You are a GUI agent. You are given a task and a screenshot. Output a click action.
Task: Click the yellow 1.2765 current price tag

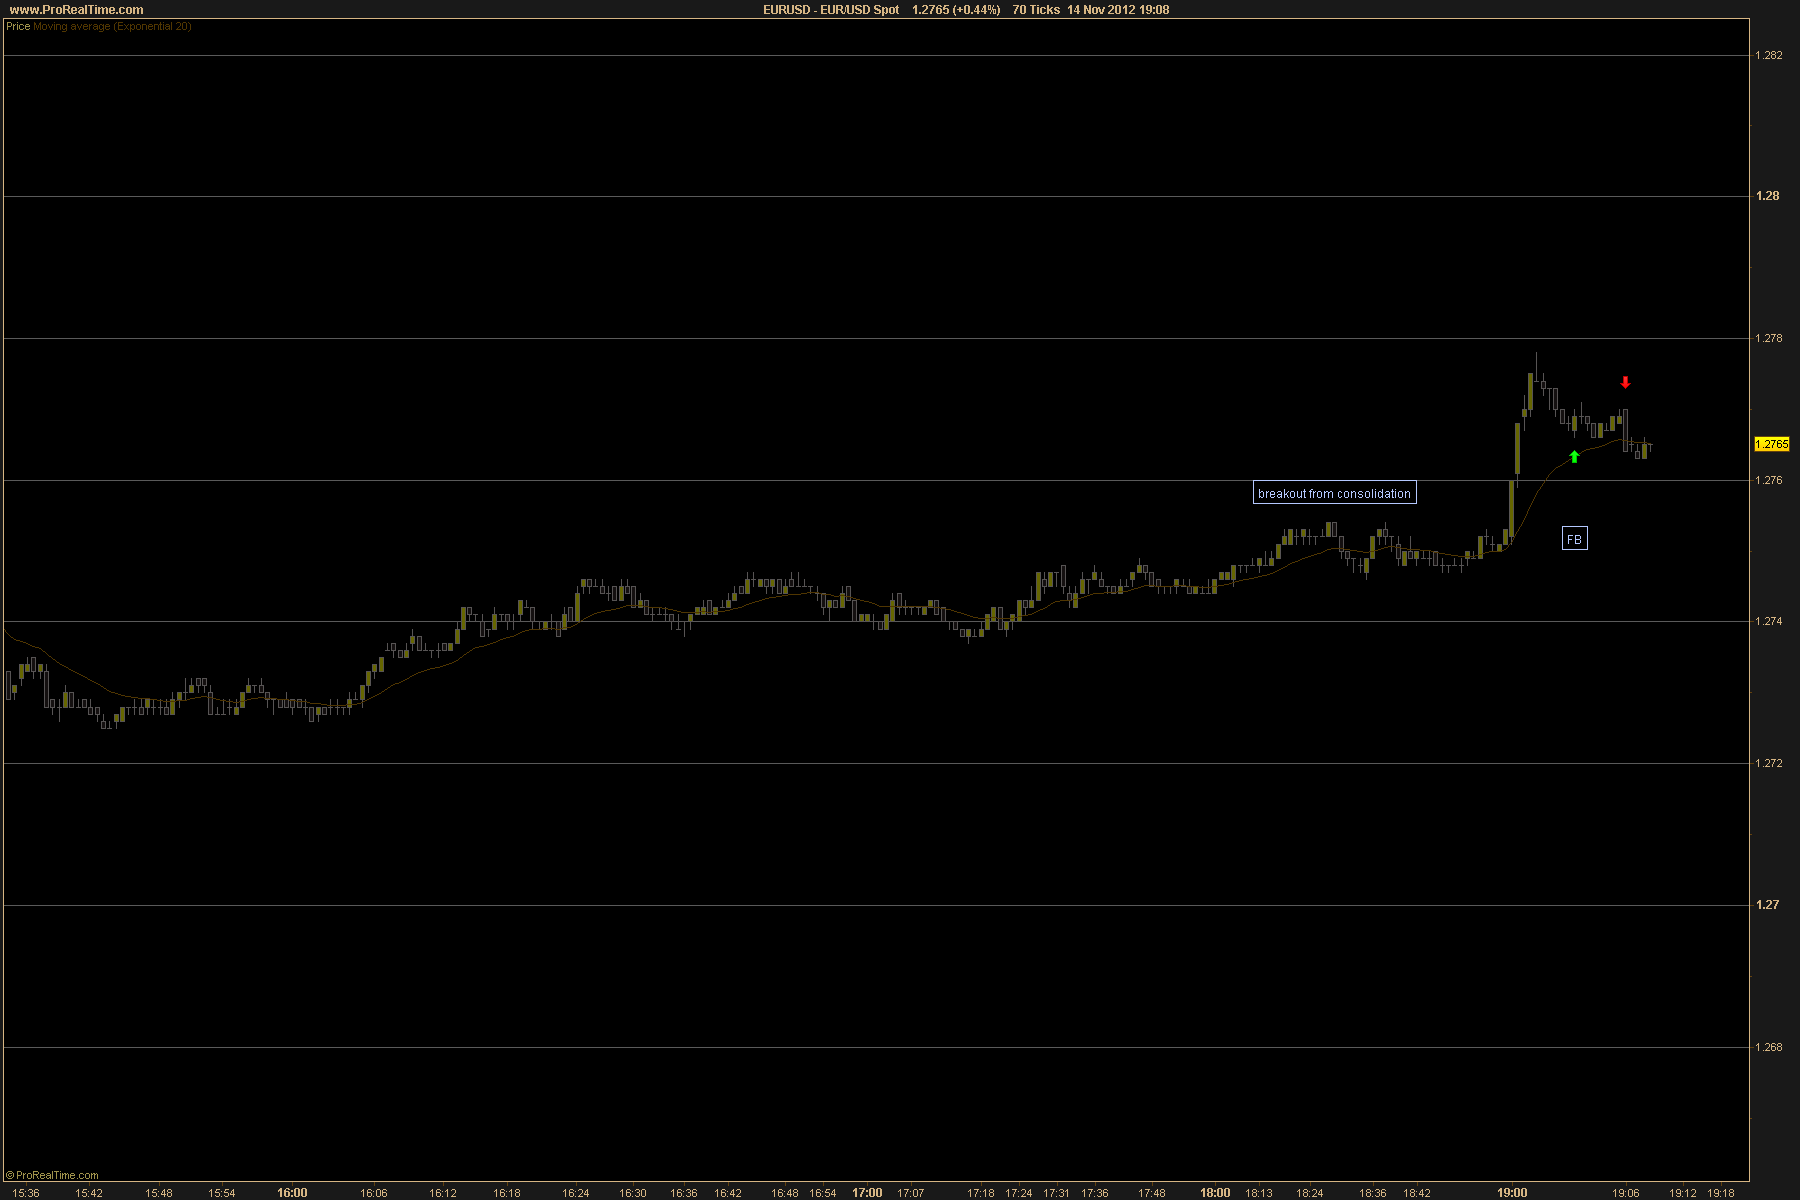(x=1772, y=444)
